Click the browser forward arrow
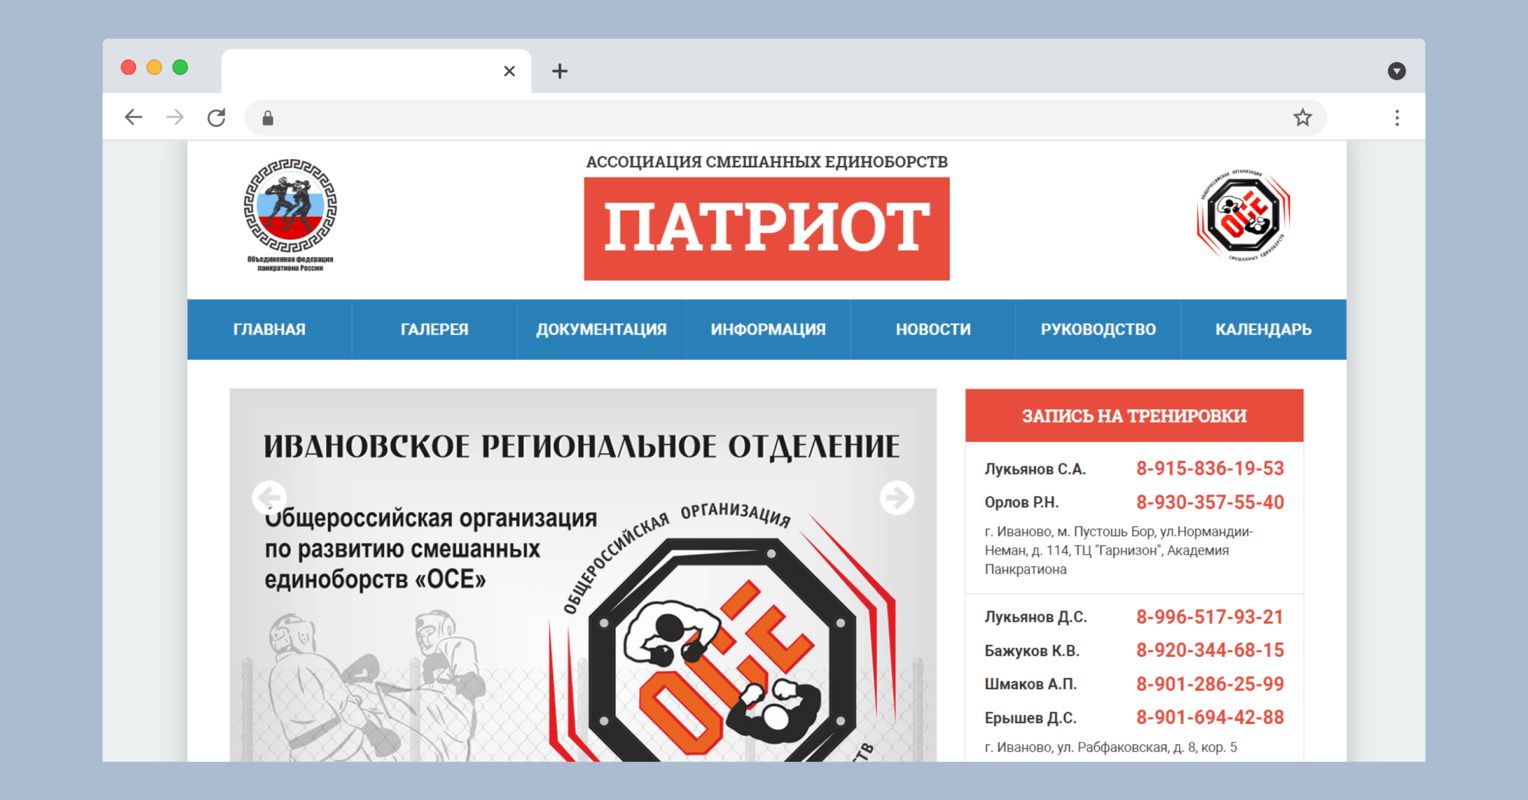Viewport: 1528px width, 800px height. 175,118
